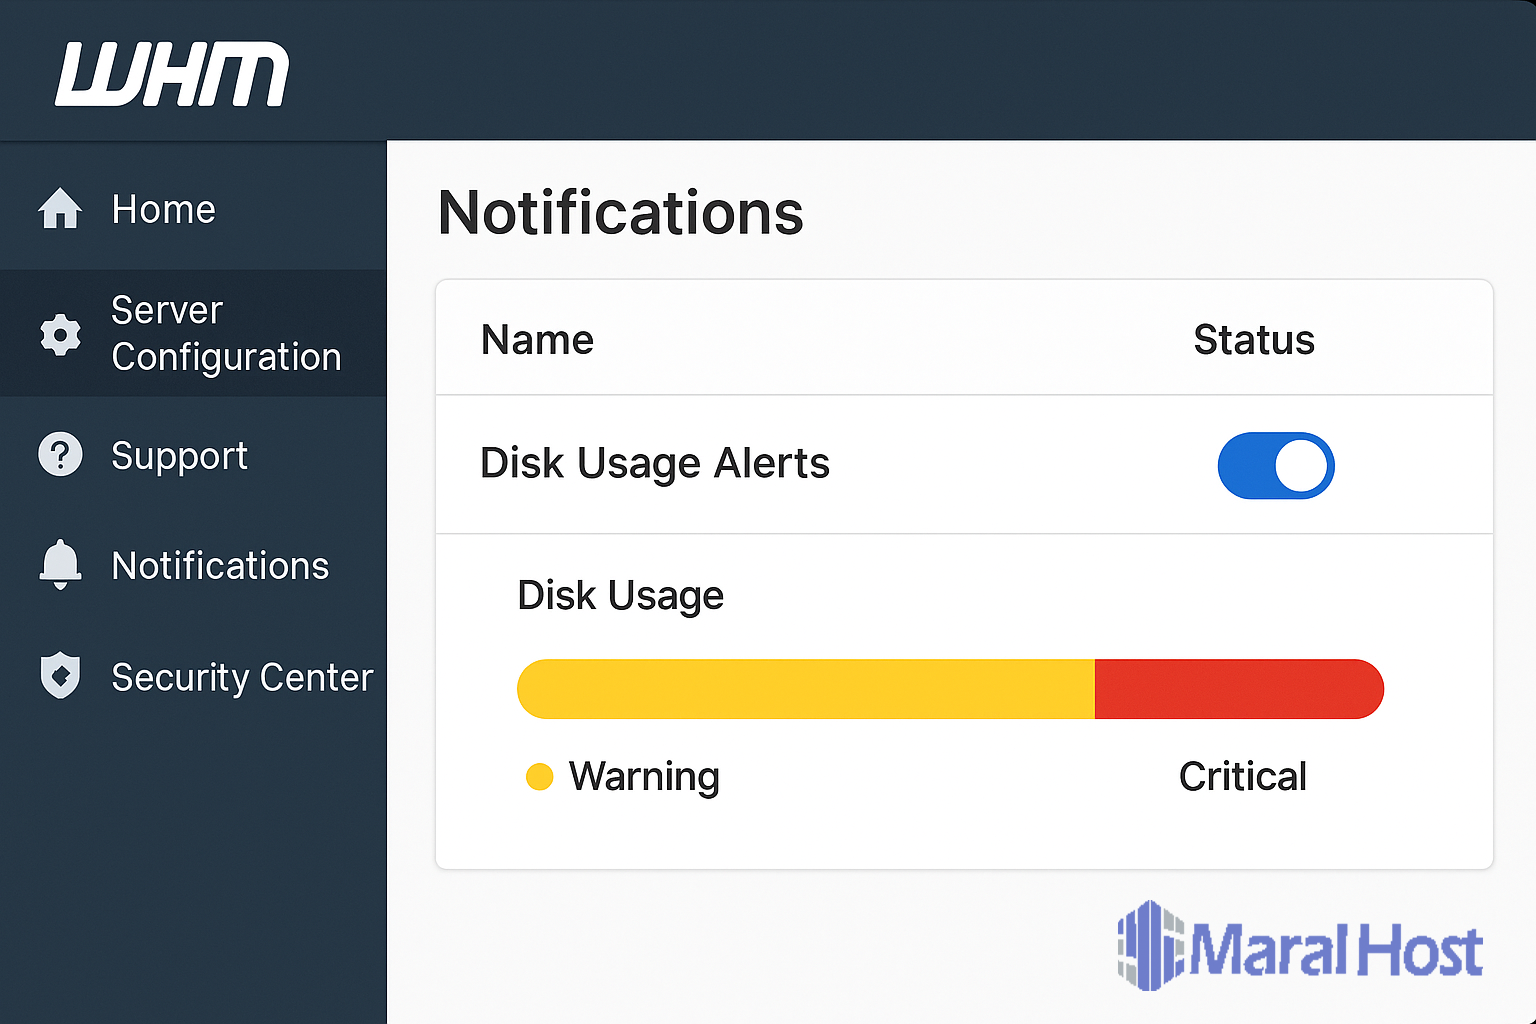Click the Disk Usage Alerts row label
This screenshot has height=1024, width=1536.
coord(655,464)
